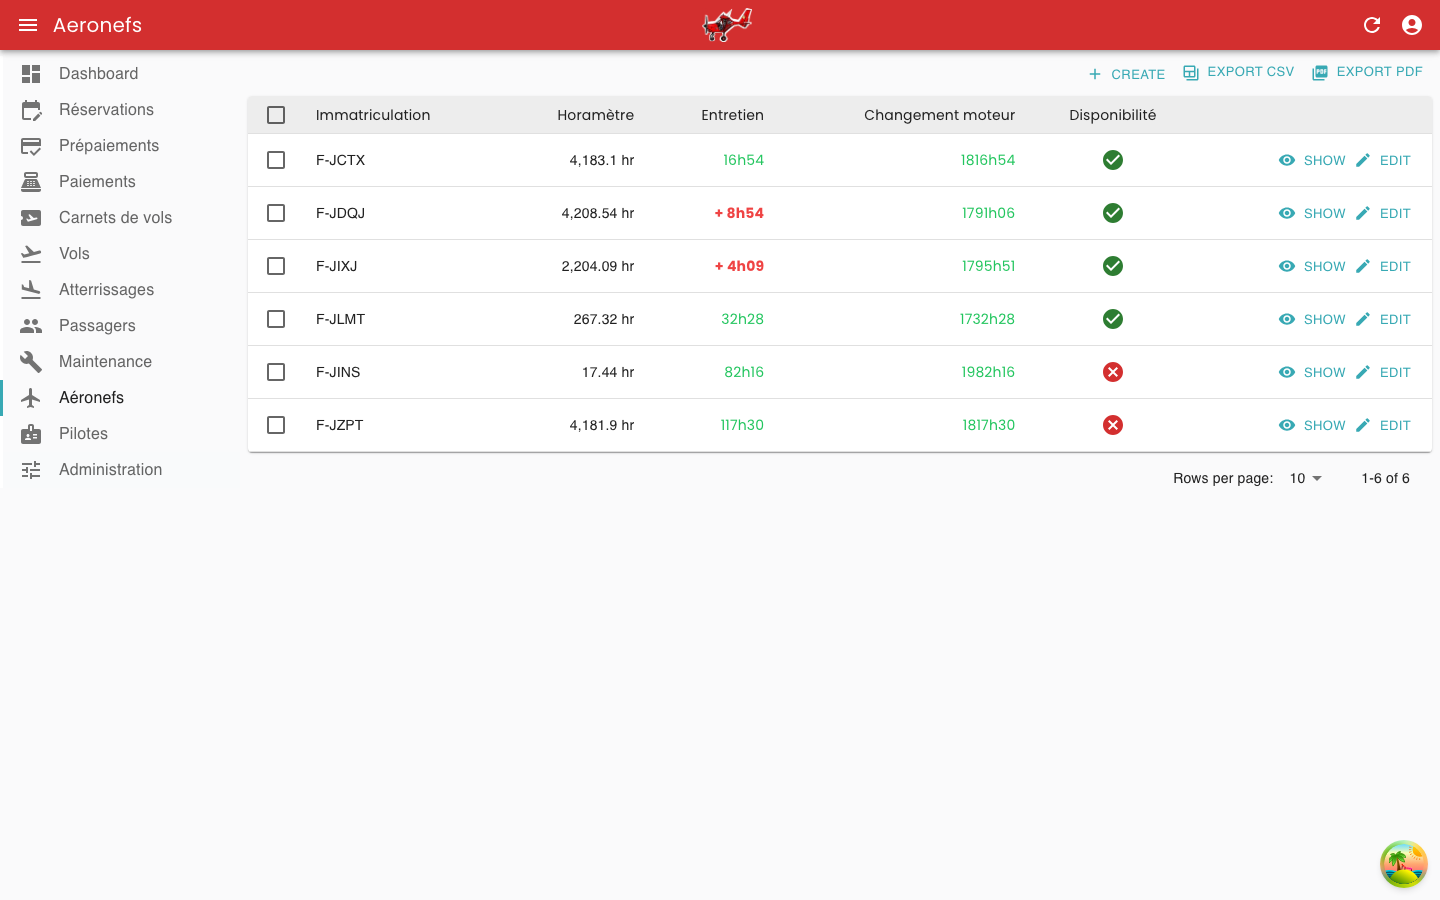The image size is (1440, 900).
Task: Go to Réservations in the sidebar
Action: [106, 110]
